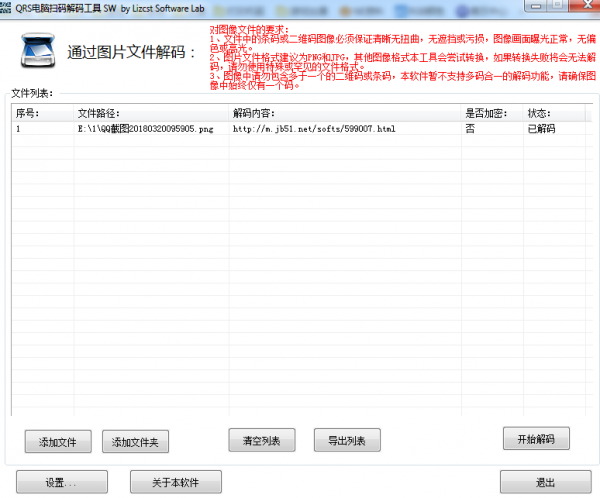Select file path E:\1\QQ截图20180320095905.png
Screen dimensions: 600x498
[145, 129]
